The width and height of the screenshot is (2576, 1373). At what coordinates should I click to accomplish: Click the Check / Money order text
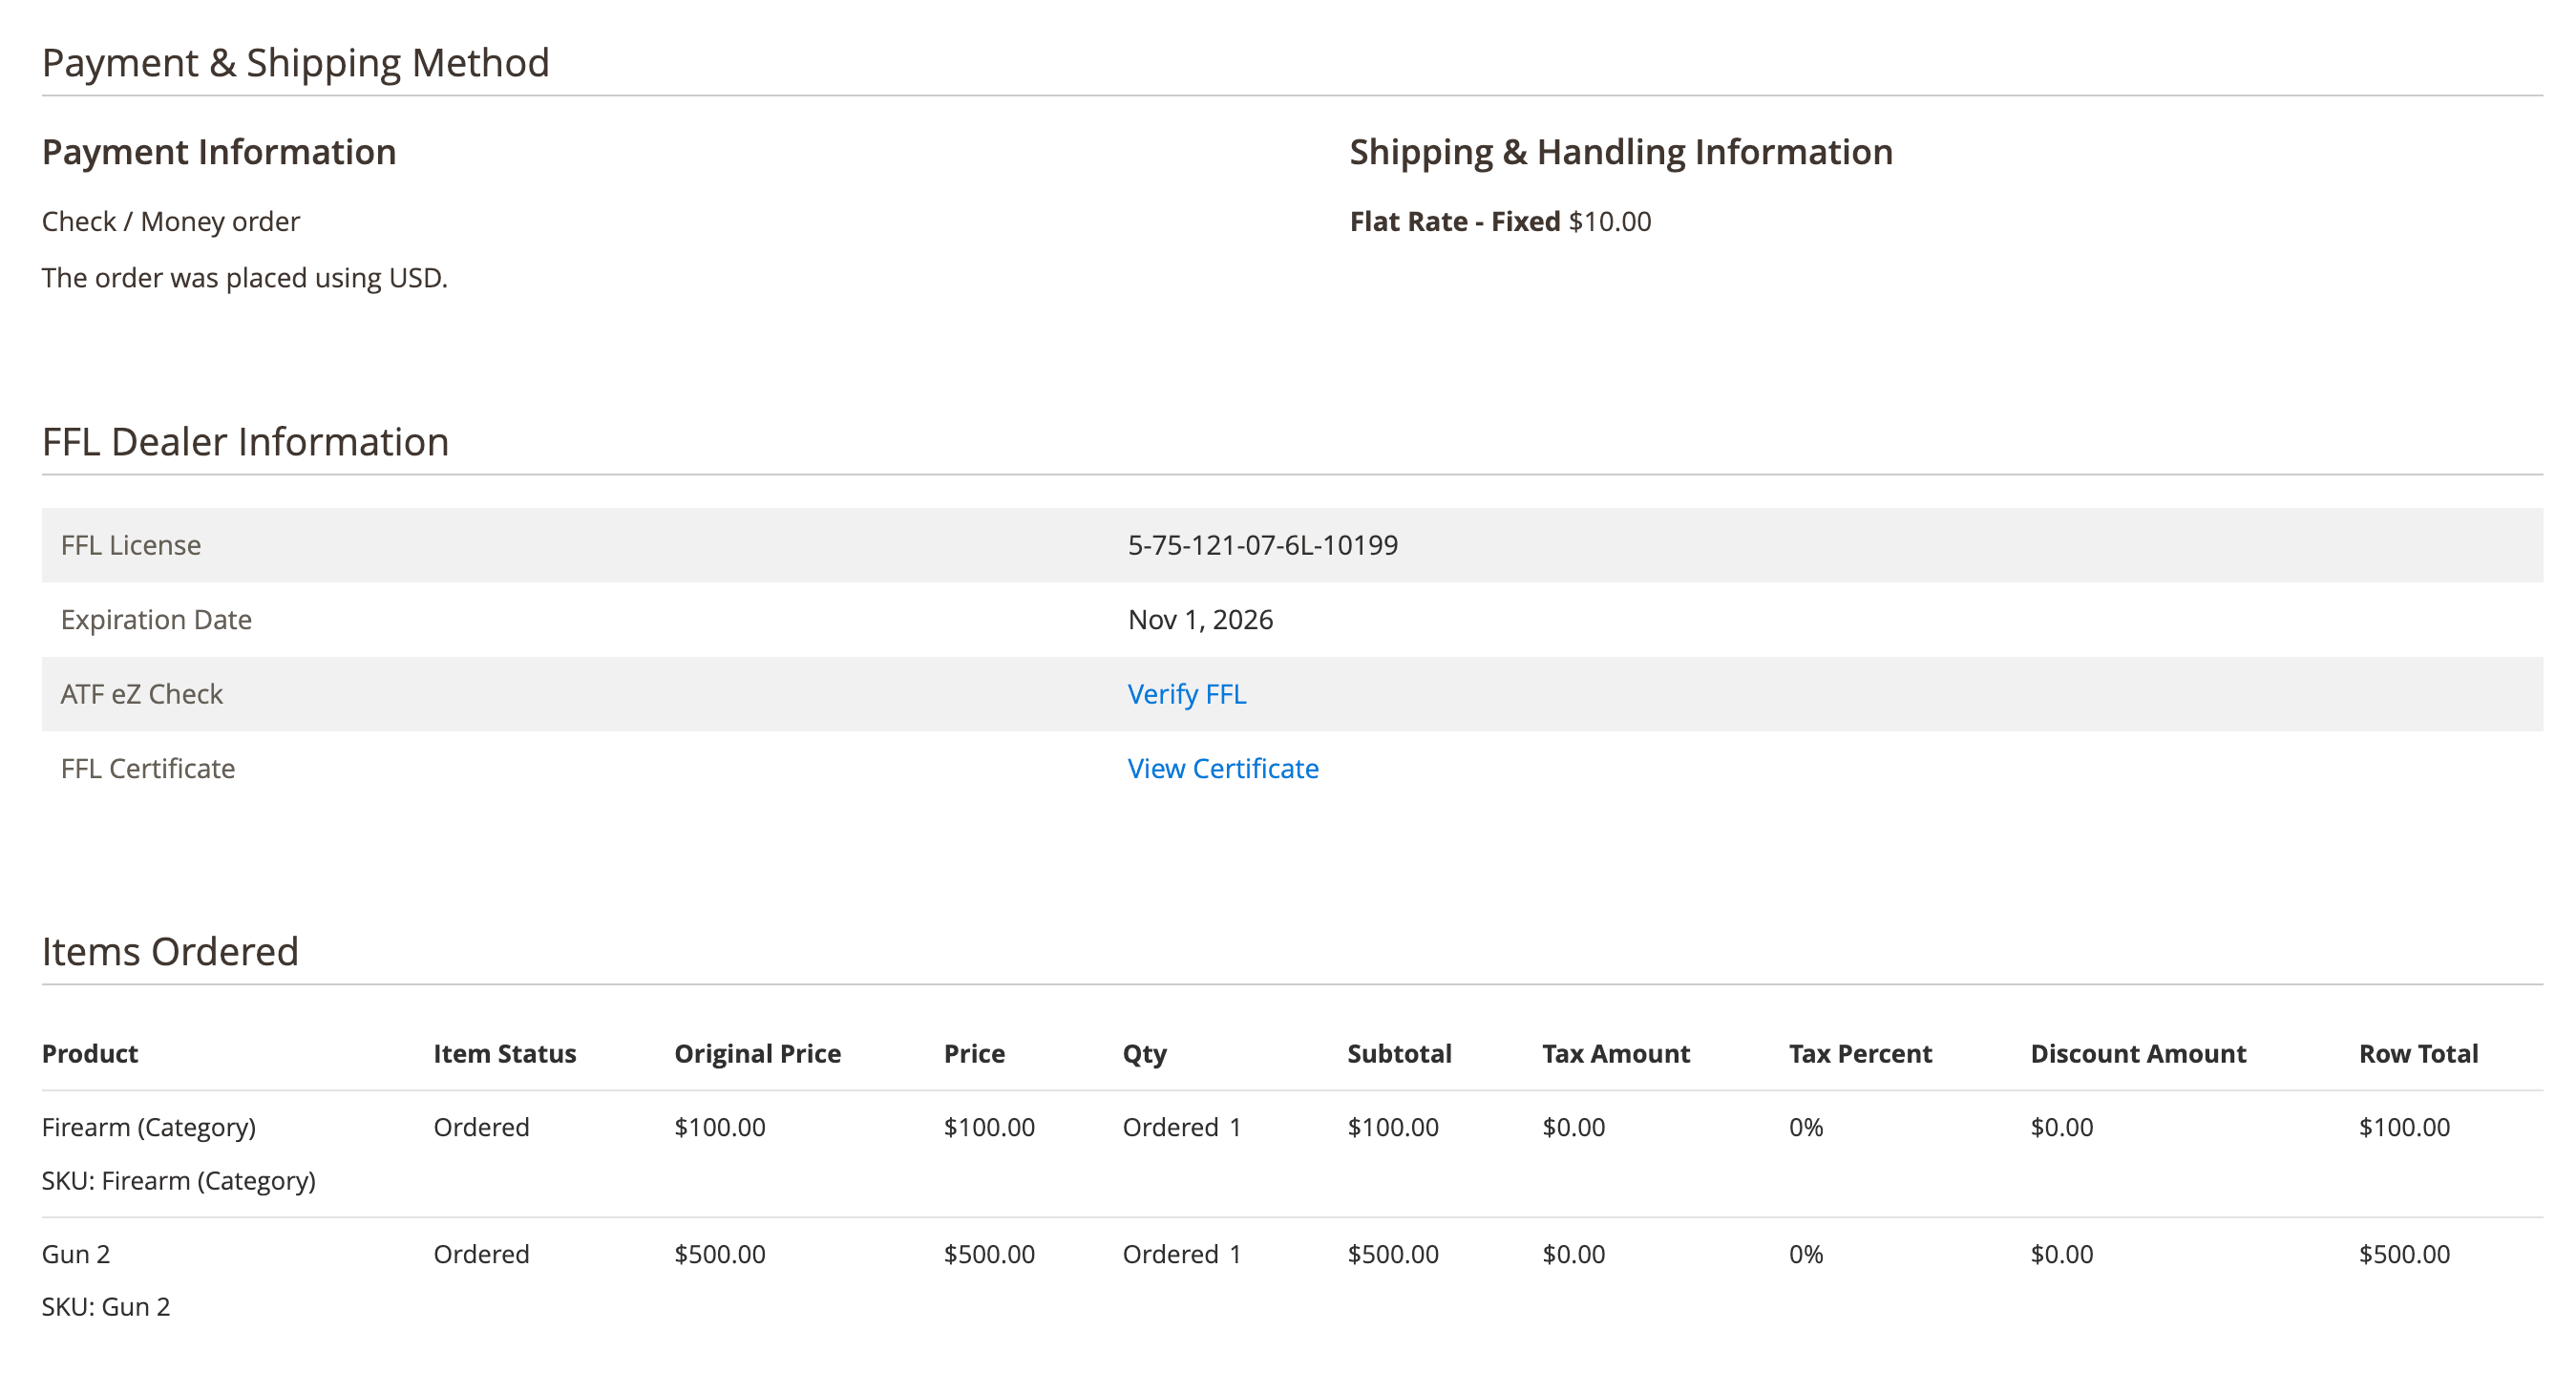click(x=171, y=221)
